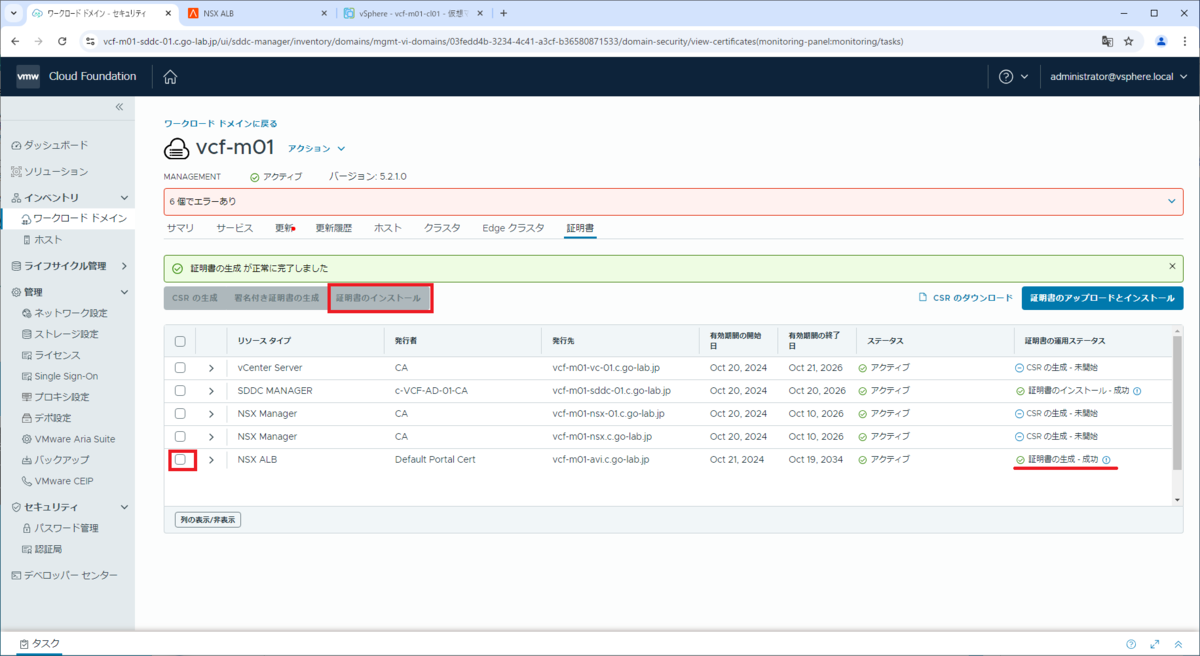Expand the NSX ALB row
Screen dimensions: 1200x656
(211, 460)
